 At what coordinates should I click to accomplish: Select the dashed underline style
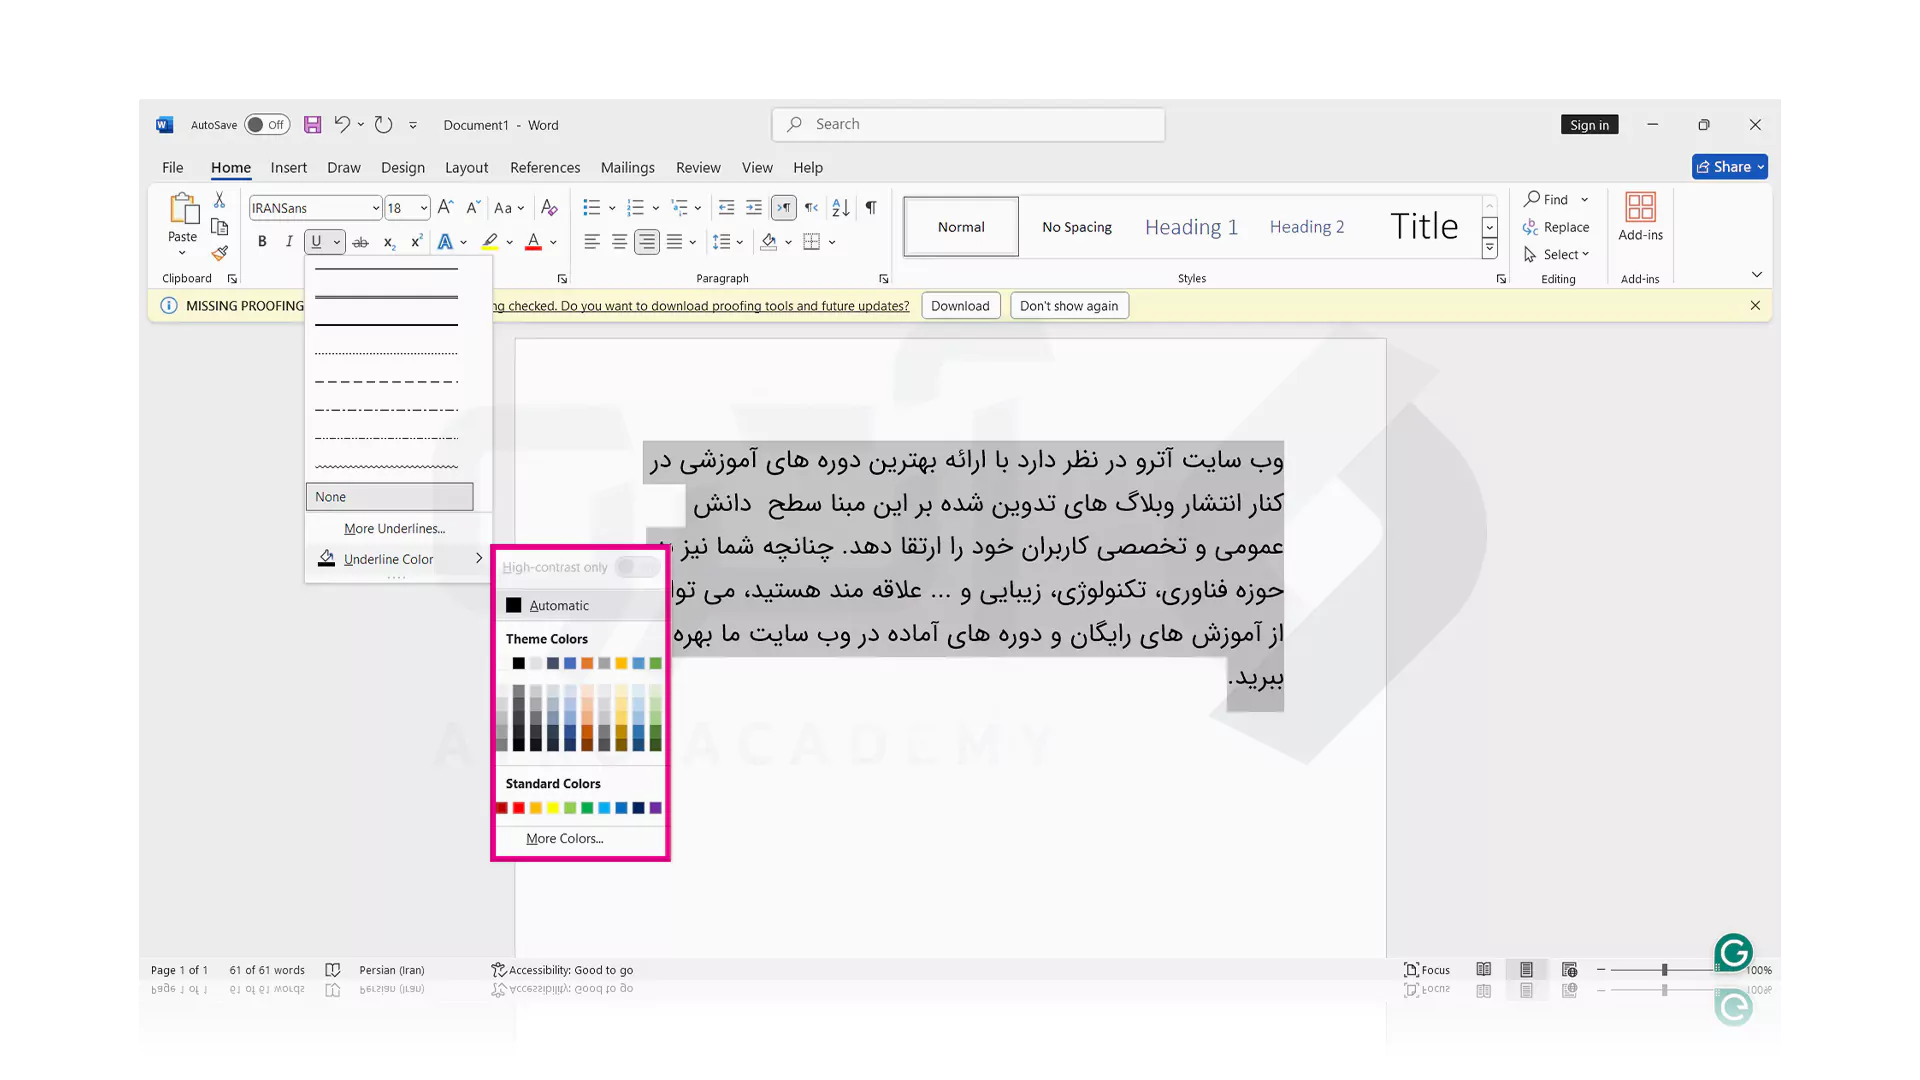(386, 382)
